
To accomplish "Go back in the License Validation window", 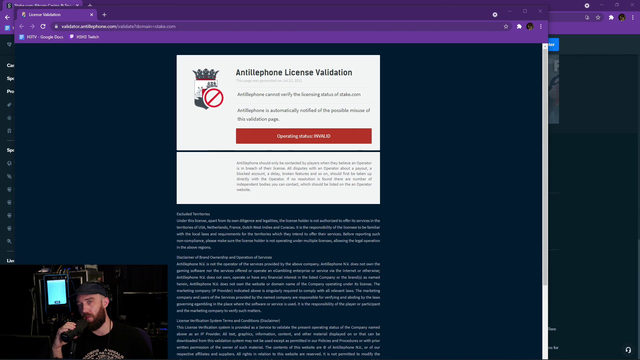I will [22, 26].
